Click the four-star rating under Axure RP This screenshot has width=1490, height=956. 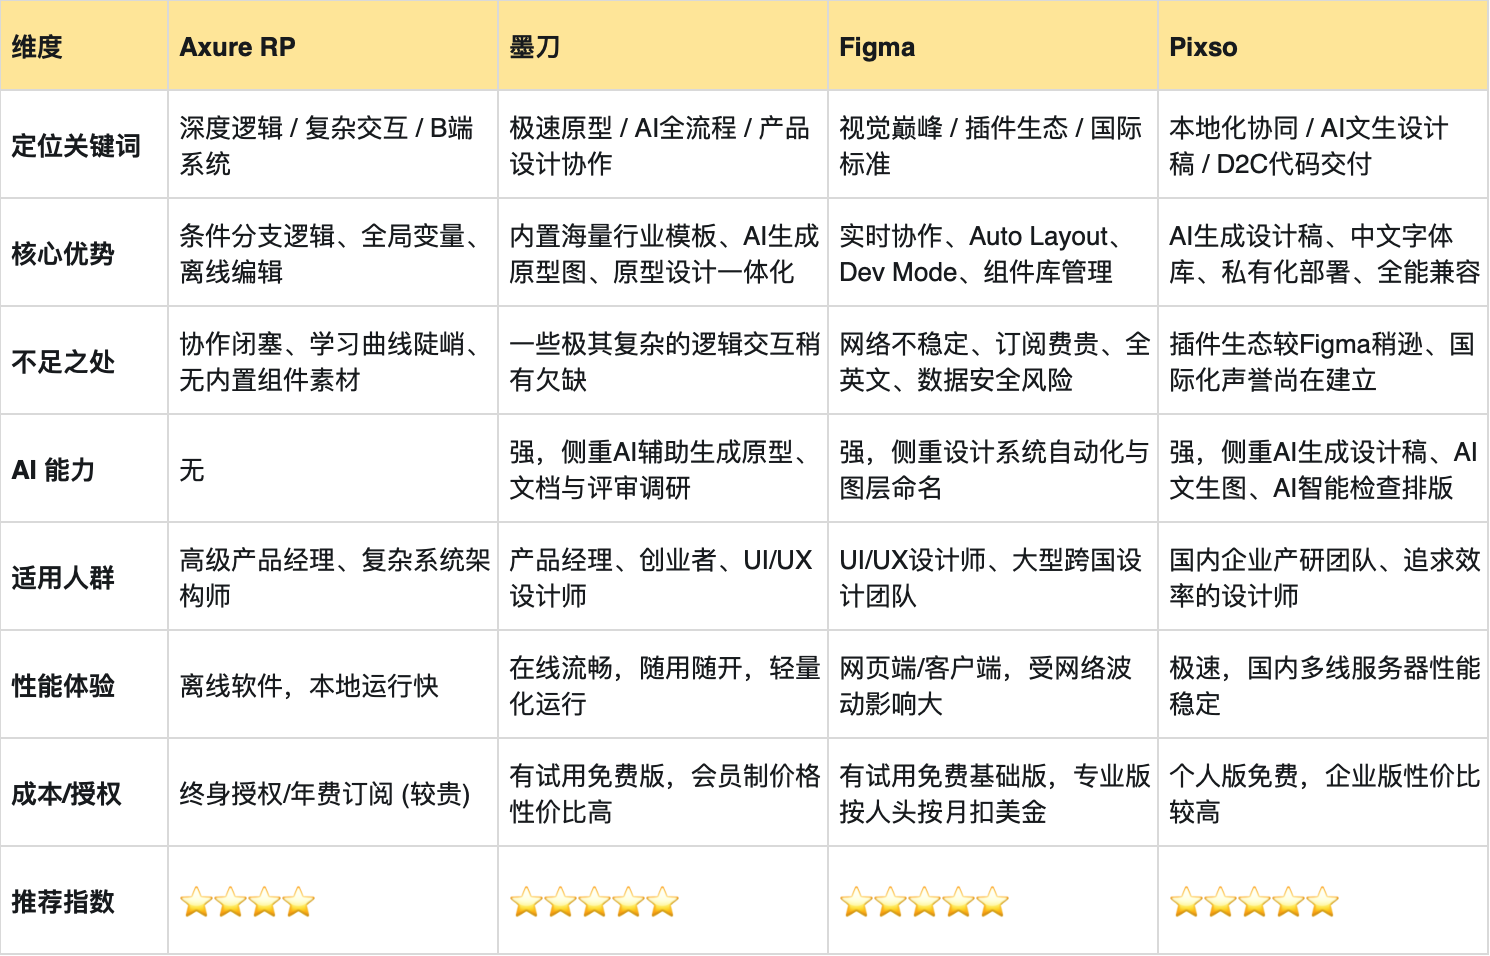coord(247,903)
